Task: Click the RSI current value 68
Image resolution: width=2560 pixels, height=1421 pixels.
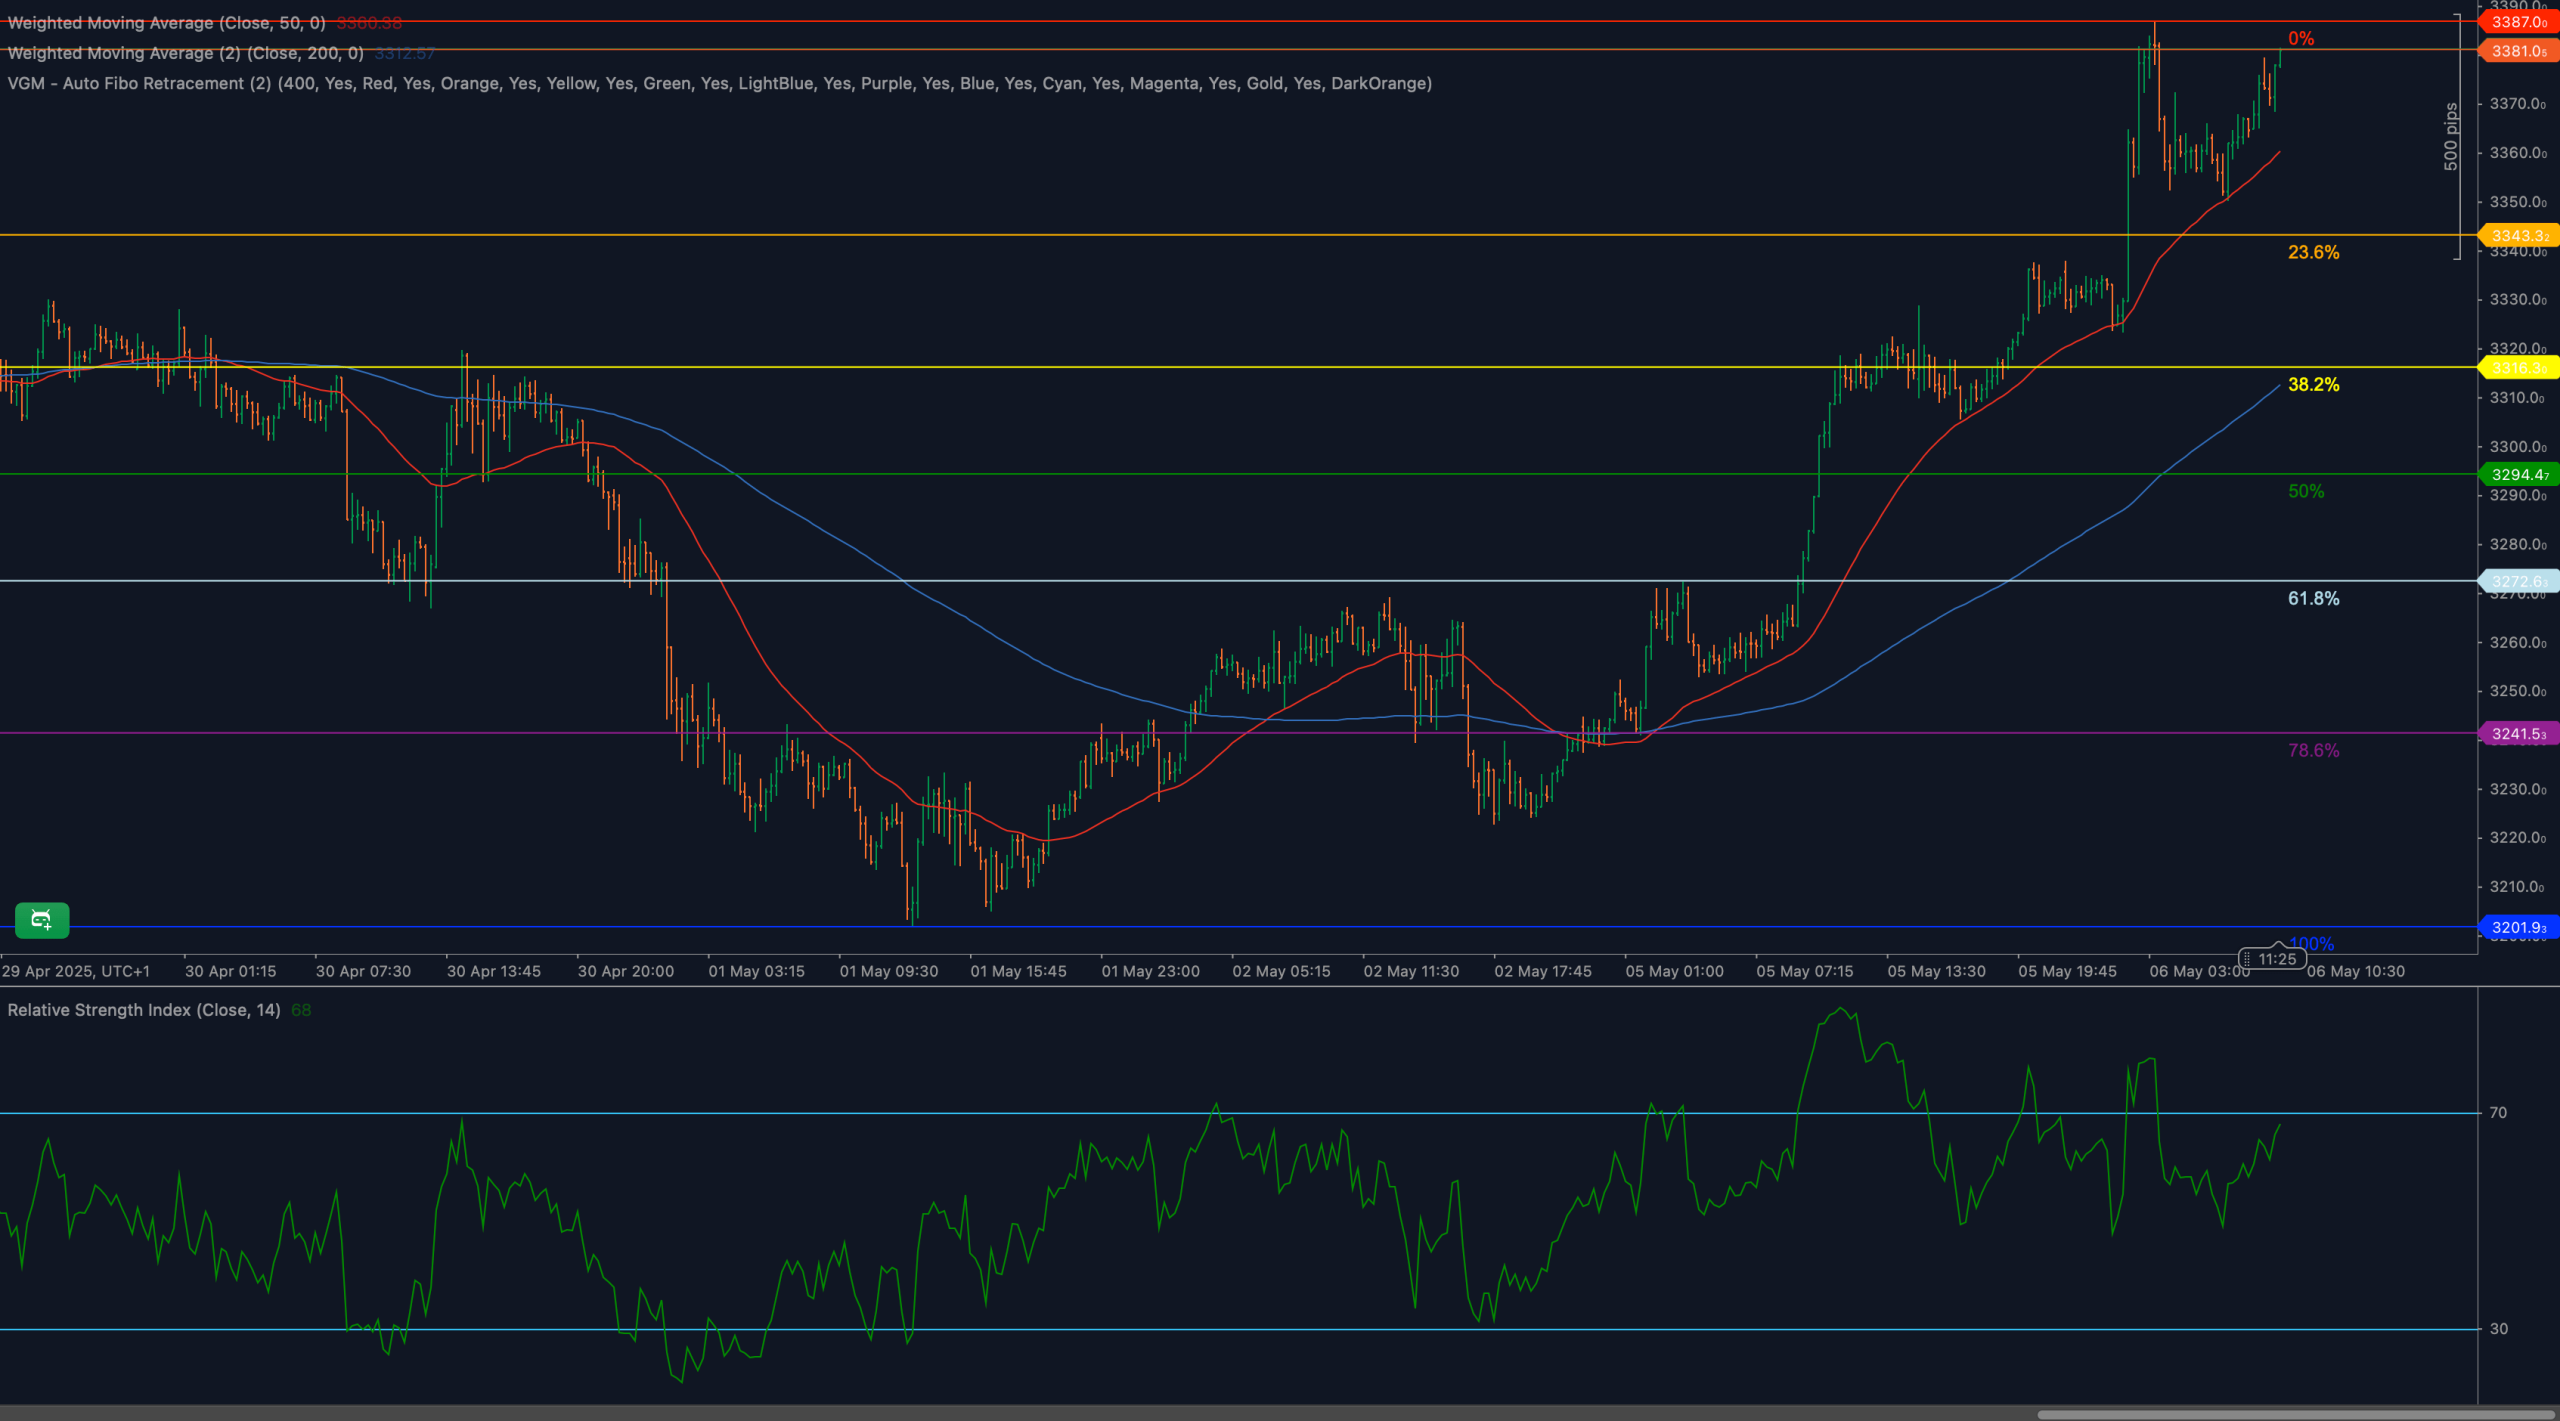Action: pos(301,1010)
